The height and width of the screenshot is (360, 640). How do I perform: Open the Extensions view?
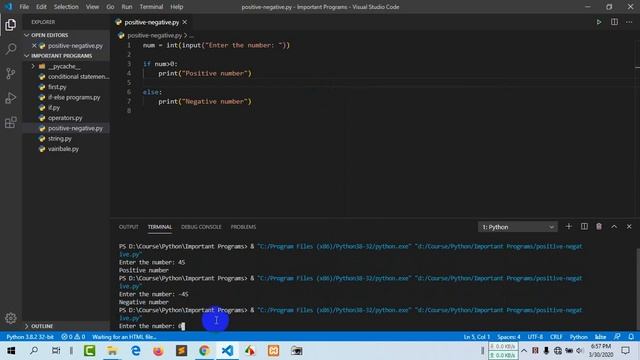pos(11,122)
